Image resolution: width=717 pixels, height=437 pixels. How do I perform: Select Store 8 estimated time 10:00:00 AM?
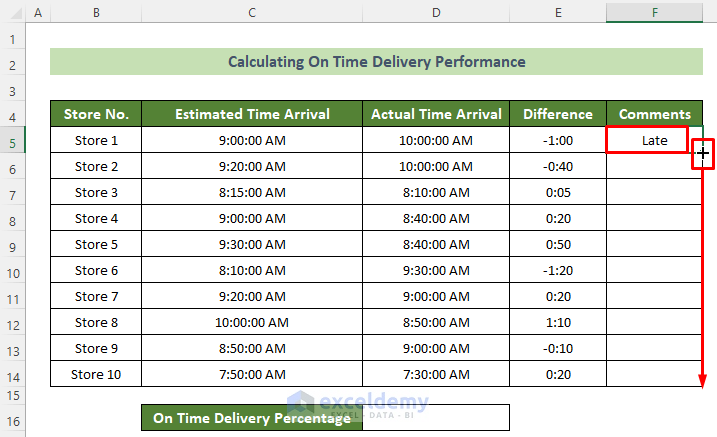[x=252, y=323]
